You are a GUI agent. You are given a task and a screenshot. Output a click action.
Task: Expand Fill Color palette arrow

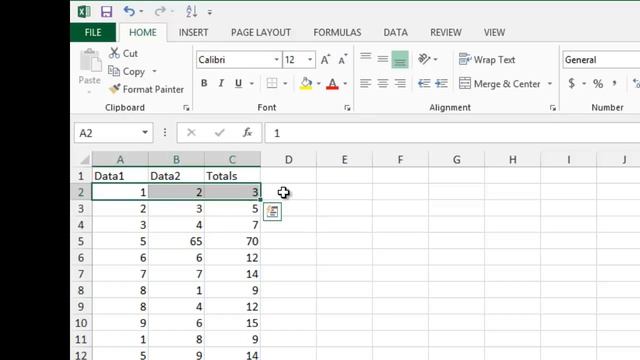point(318,84)
